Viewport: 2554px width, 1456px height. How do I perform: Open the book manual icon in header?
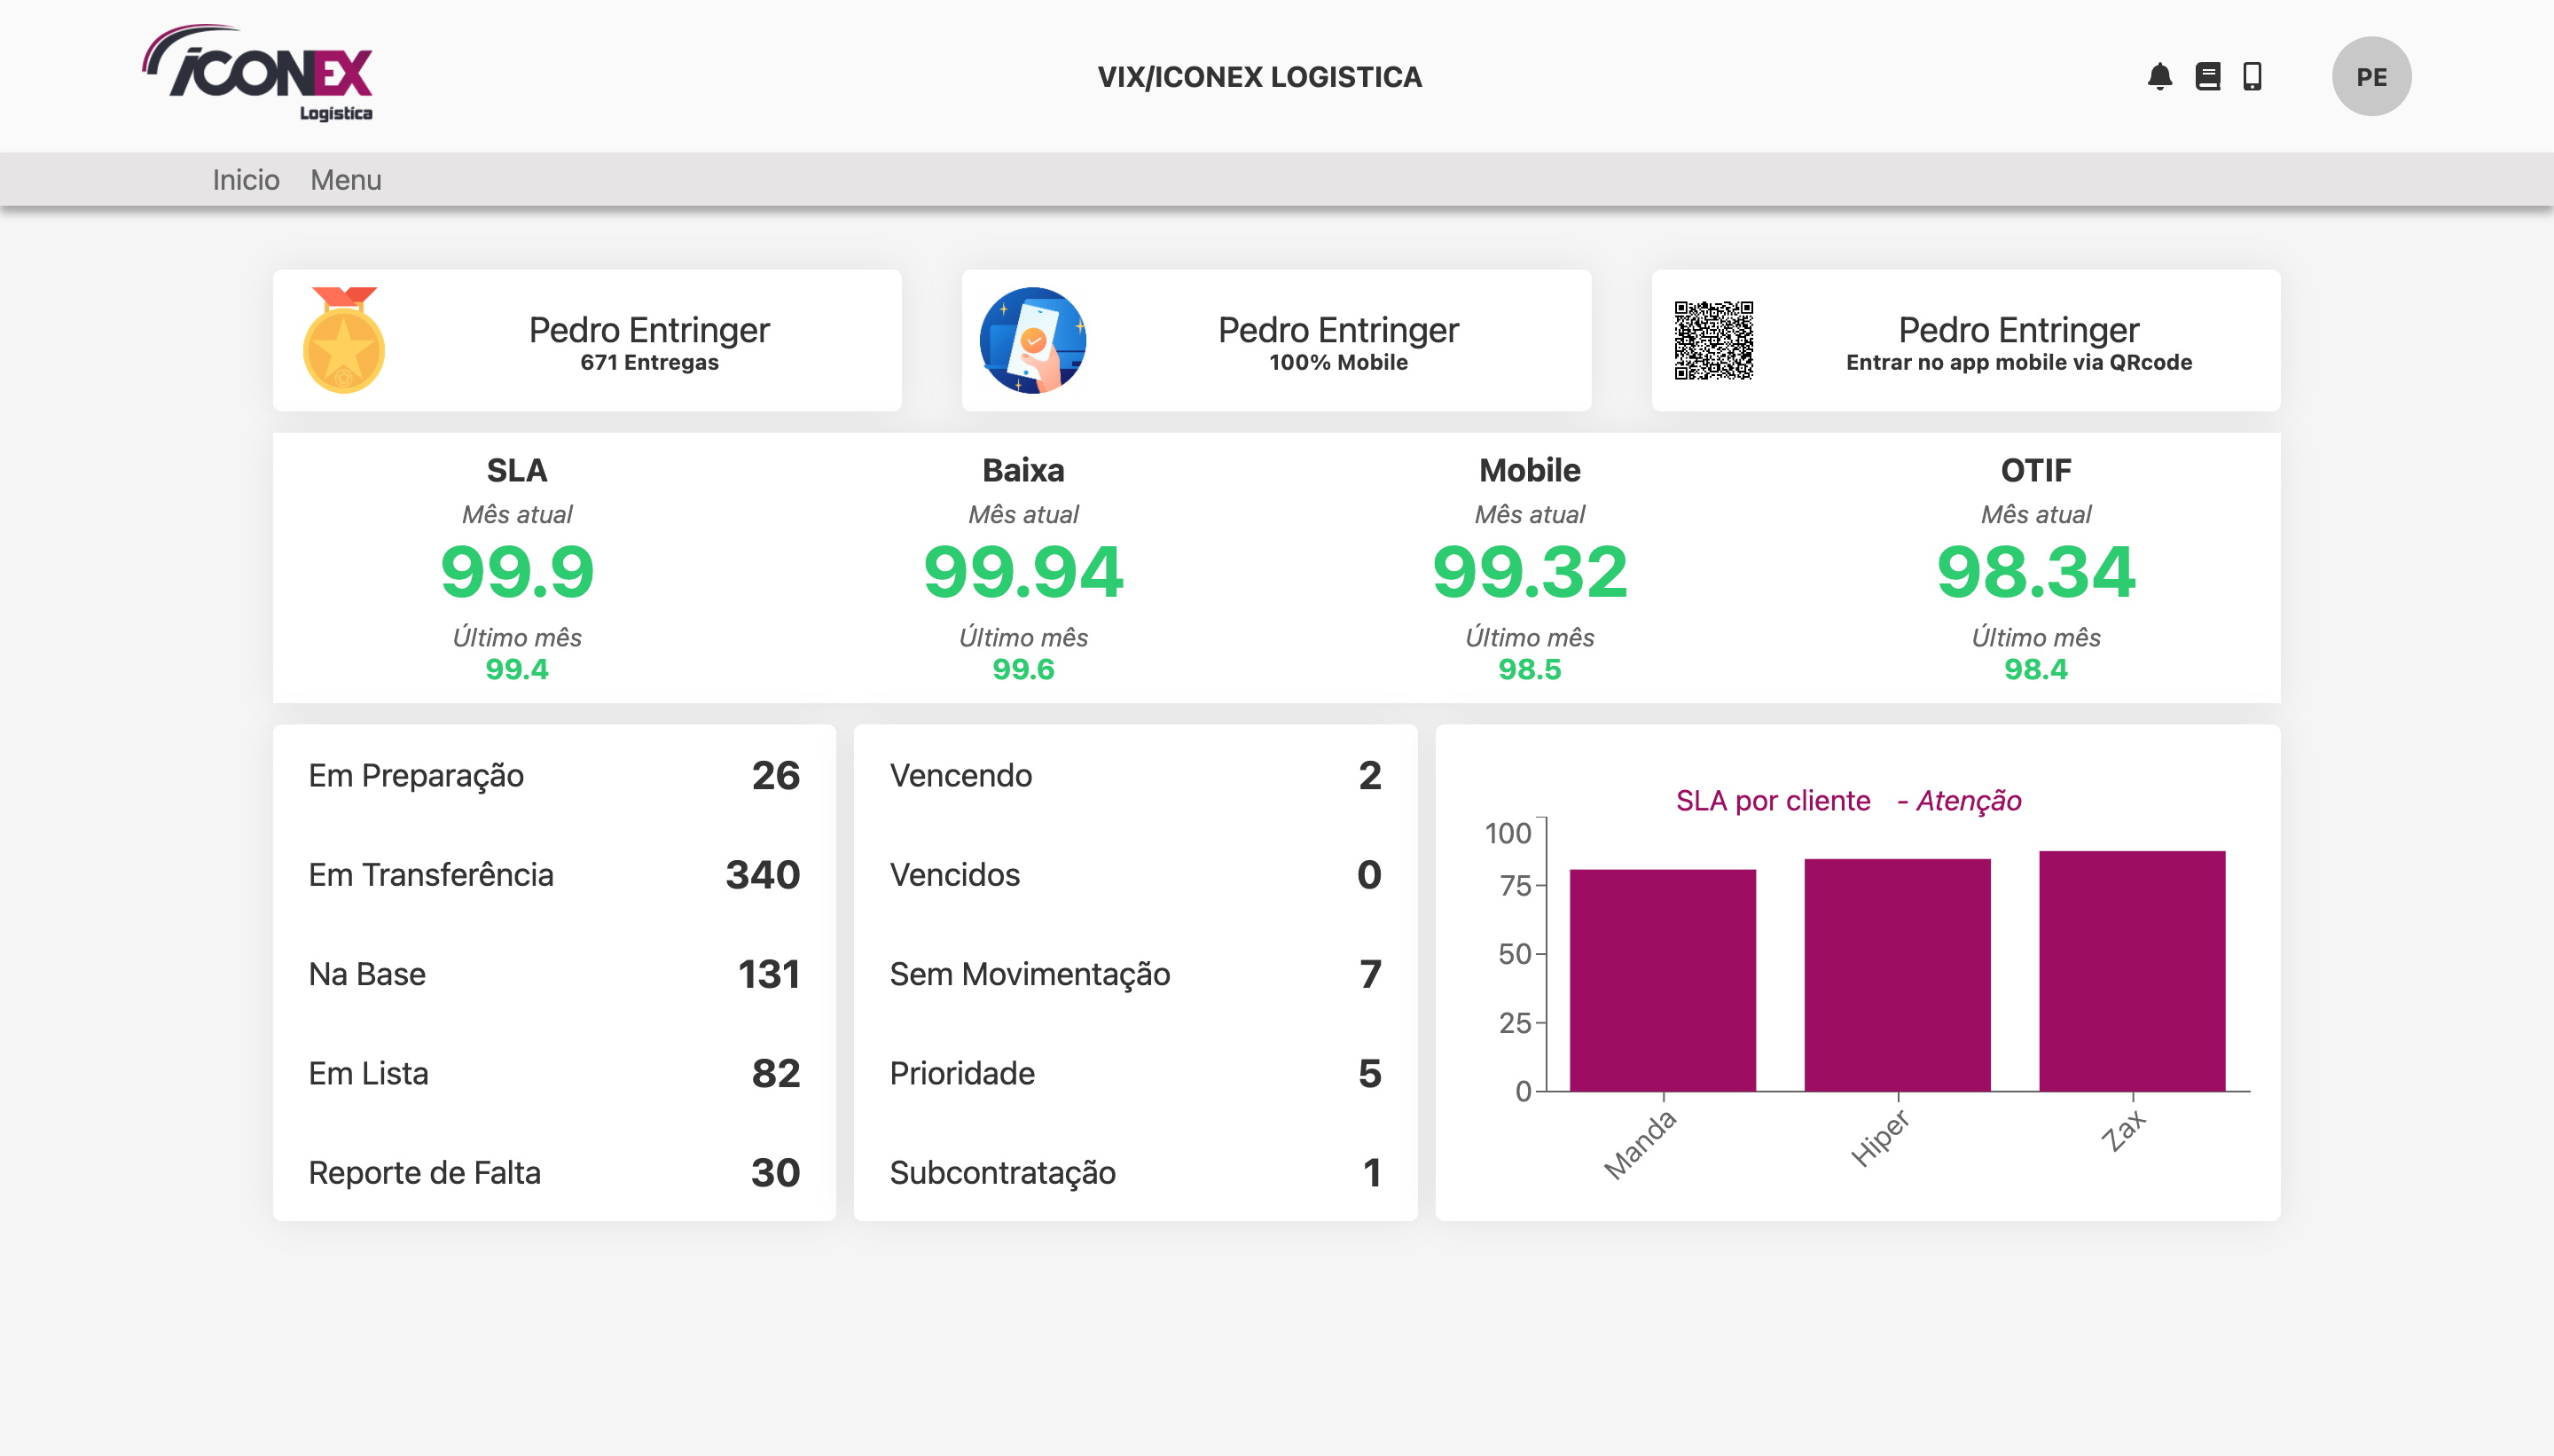click(2207, 76)
